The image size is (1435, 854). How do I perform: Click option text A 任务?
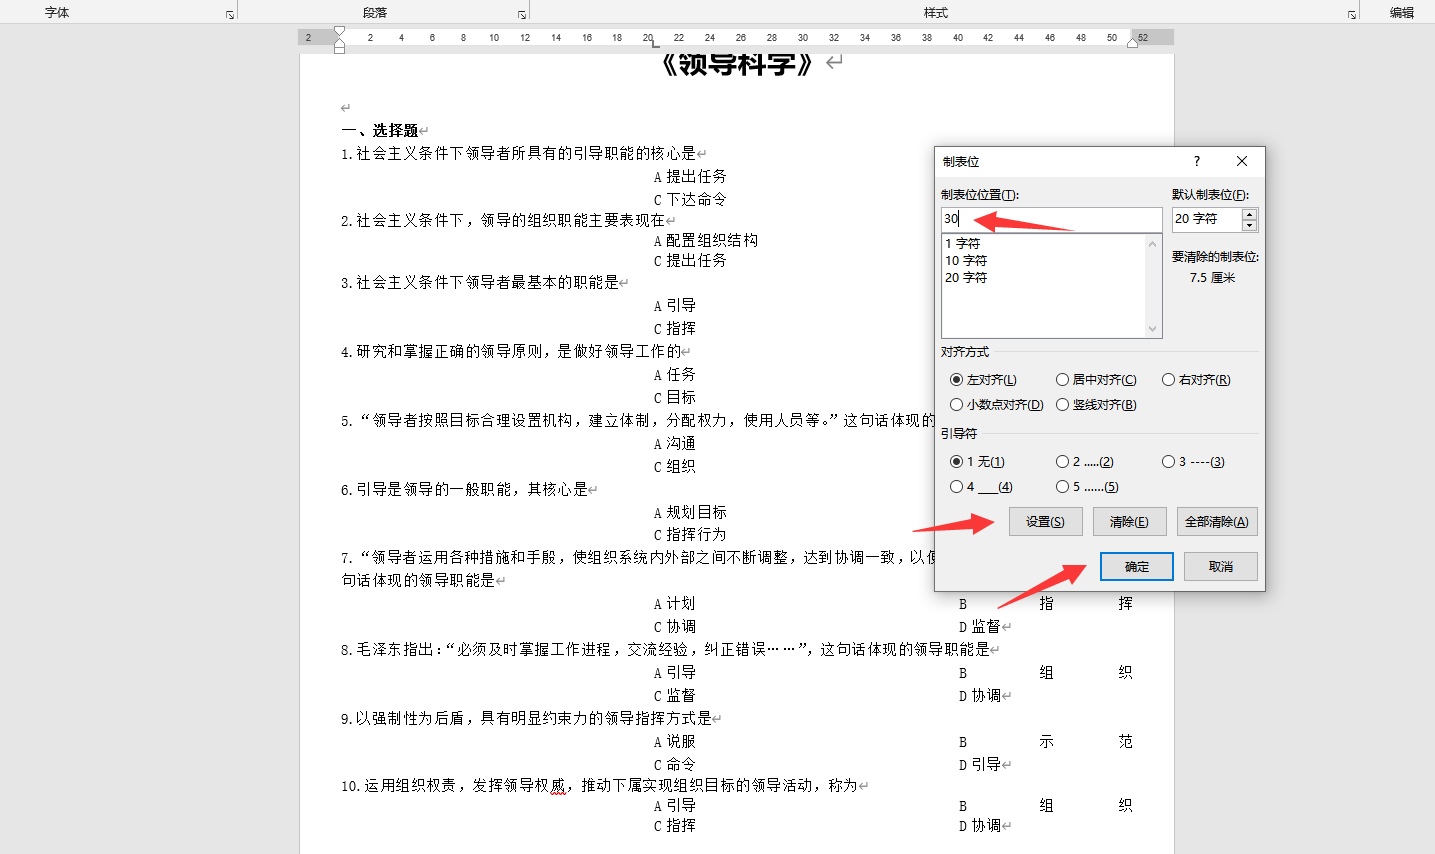point(674,375)
